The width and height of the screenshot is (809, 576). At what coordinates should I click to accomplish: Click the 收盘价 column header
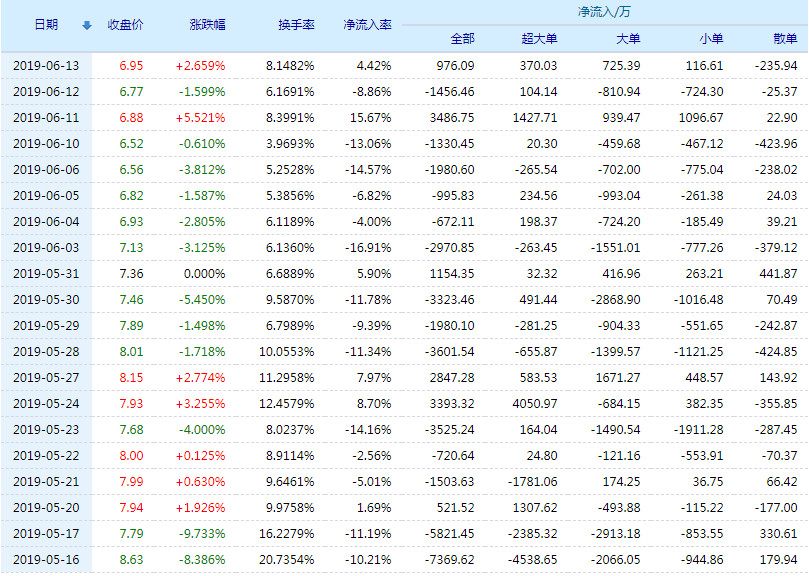point(125,25)
